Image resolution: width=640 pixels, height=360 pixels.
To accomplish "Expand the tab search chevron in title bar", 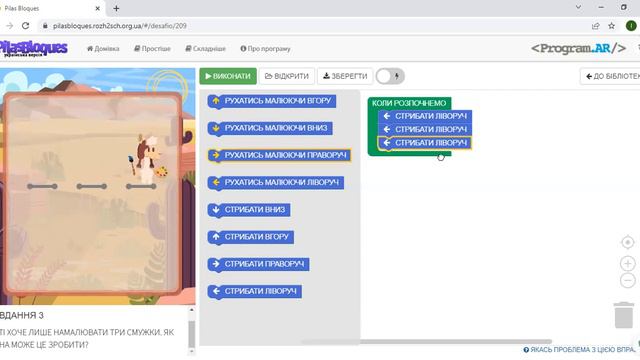I will [578, 7].
